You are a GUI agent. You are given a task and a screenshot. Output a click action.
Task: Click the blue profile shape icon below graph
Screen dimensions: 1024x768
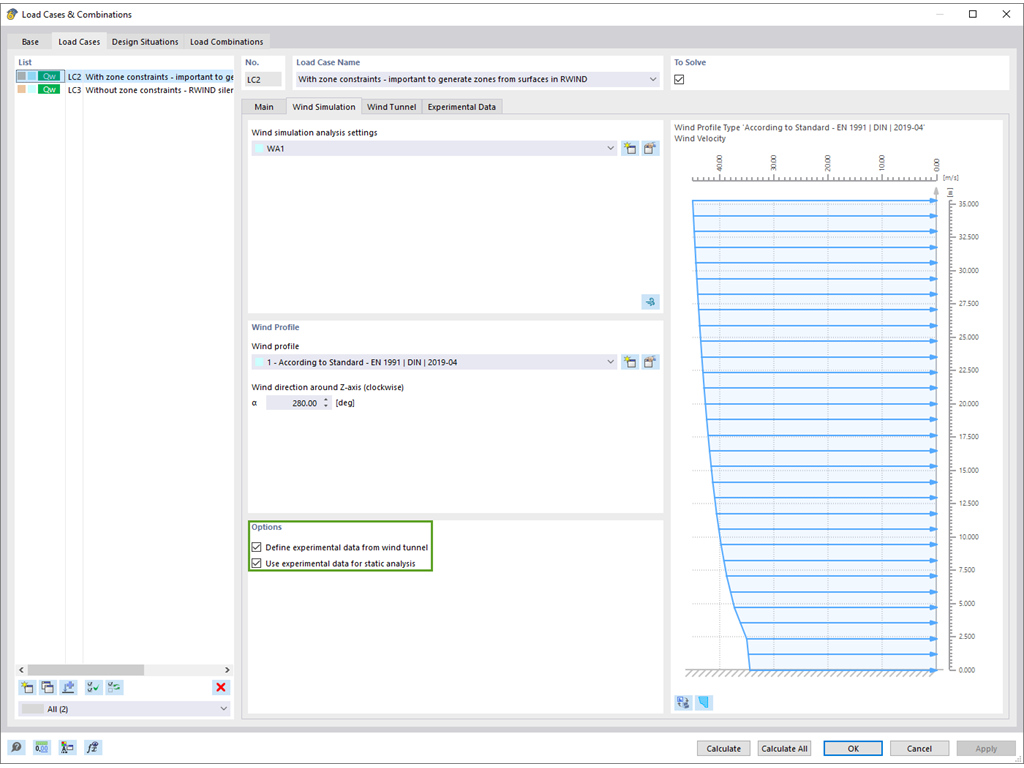click(x=704, y=703)
